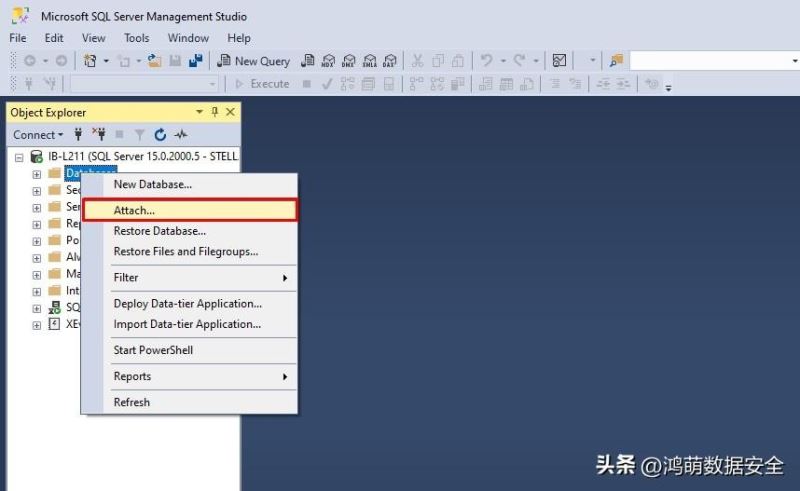Choose Start PowerShell
The image size is (800, 491).
190,350
